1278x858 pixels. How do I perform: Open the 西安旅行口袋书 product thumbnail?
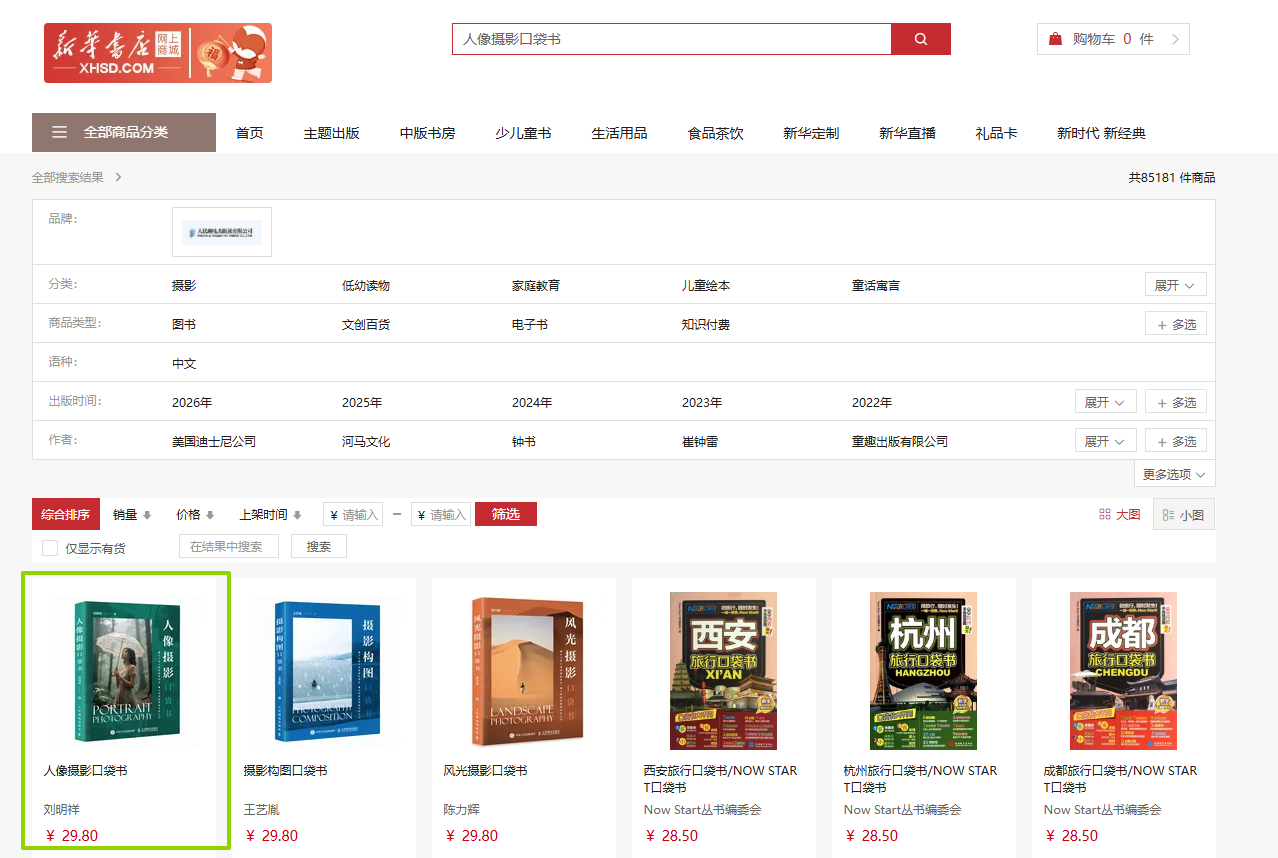point(723,671)
